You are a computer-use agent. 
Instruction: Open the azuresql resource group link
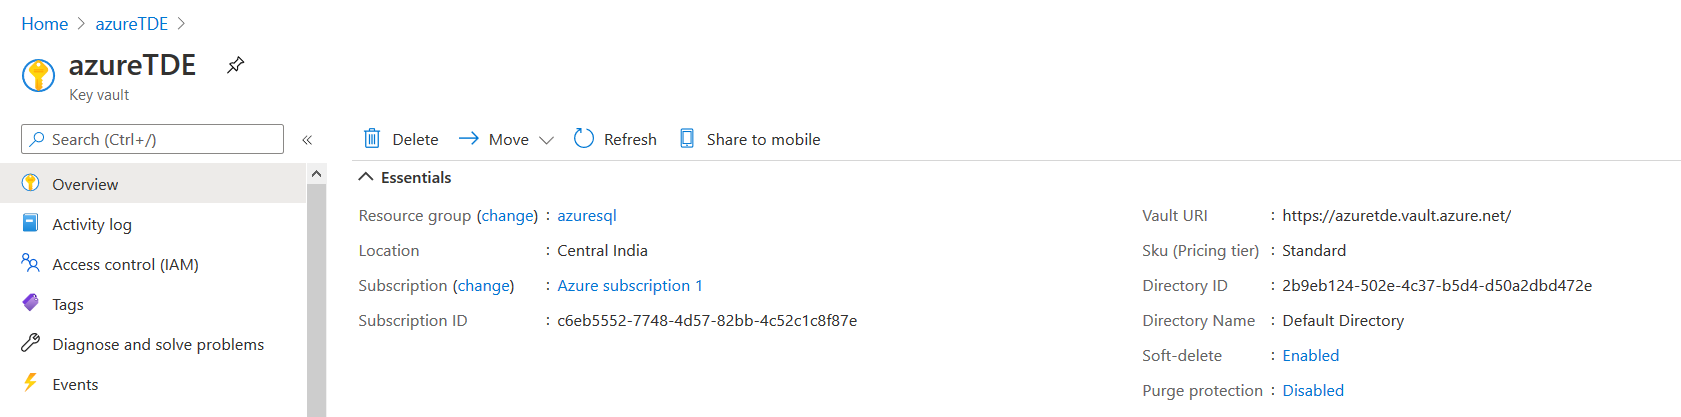coord(587,215)
